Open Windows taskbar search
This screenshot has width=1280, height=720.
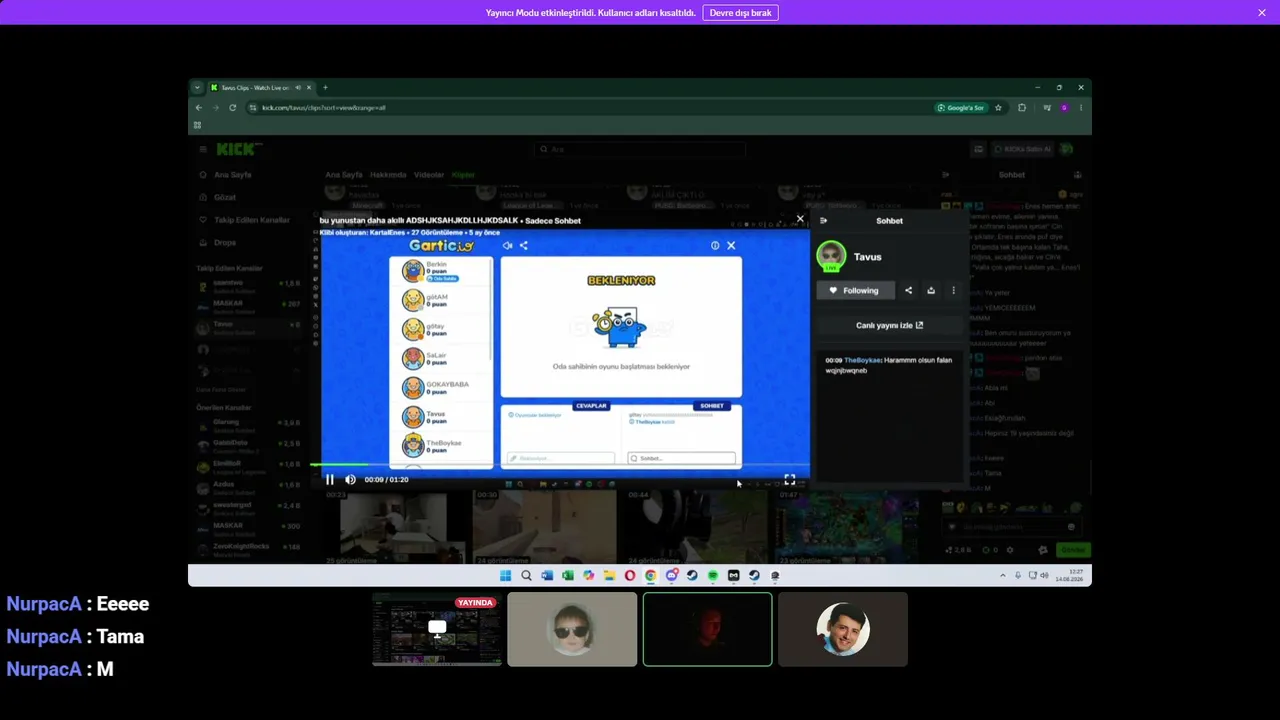coord(526,576)
